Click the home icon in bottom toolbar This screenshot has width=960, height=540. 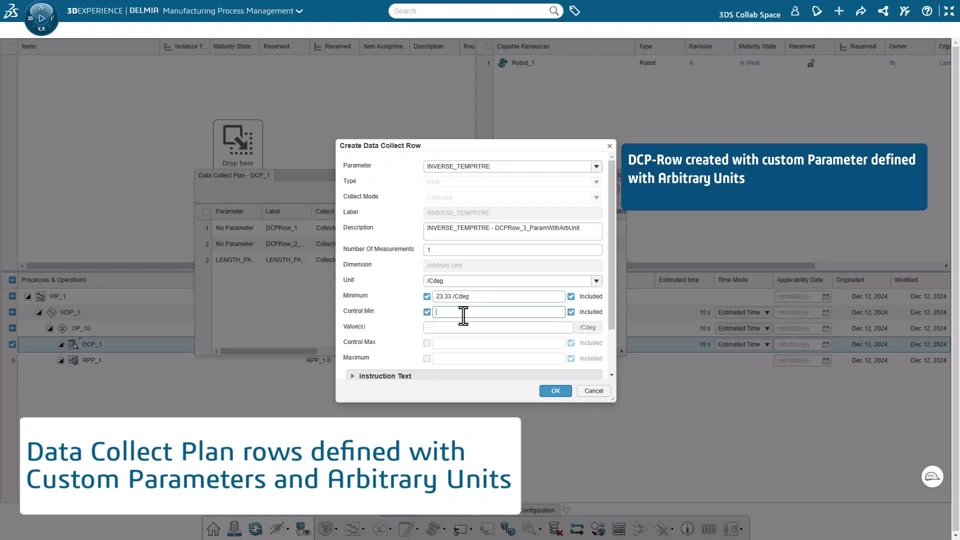pos(213,528)
